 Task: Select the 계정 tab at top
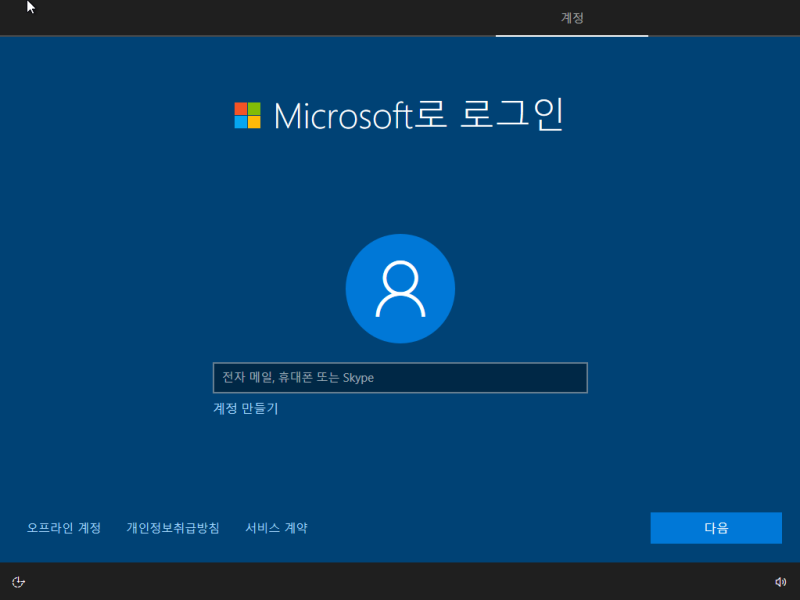pos(572,18)
